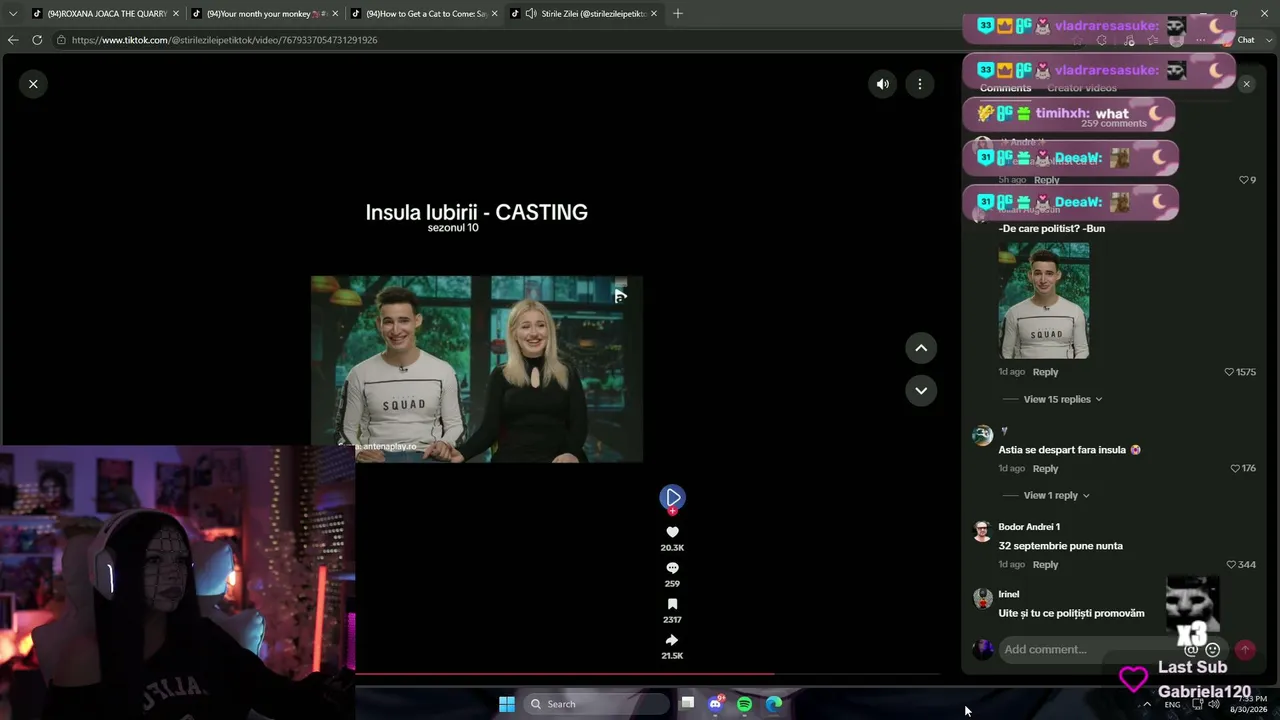Go back to the previous page
The width and height of the screenshot is (1280, 720).
coord(13,40)
